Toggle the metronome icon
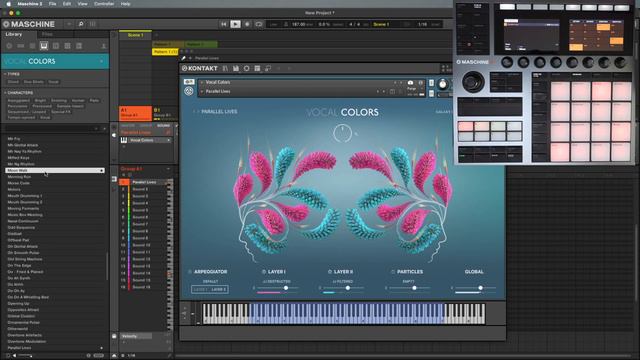The width and height of the screenshot is (640, 360). pos(286,24)
